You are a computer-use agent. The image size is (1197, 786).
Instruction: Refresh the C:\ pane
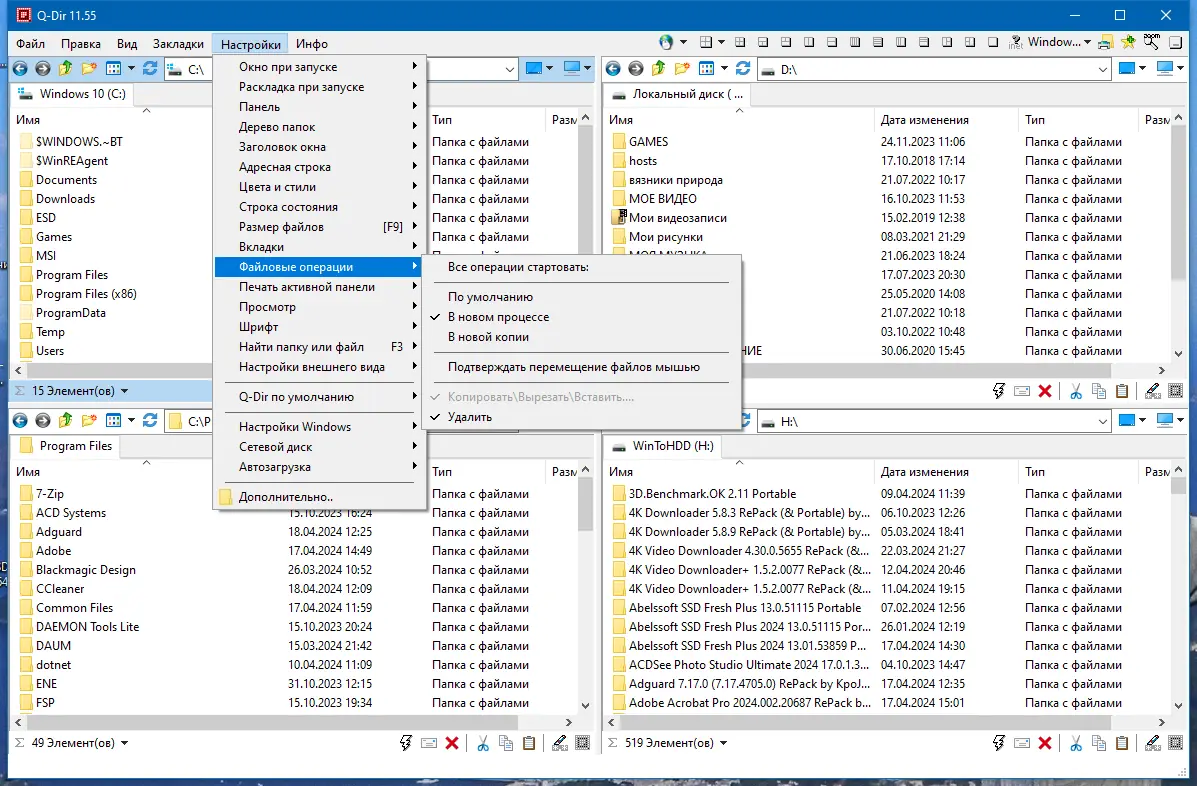pyautogui.click(x=150, y=69)
